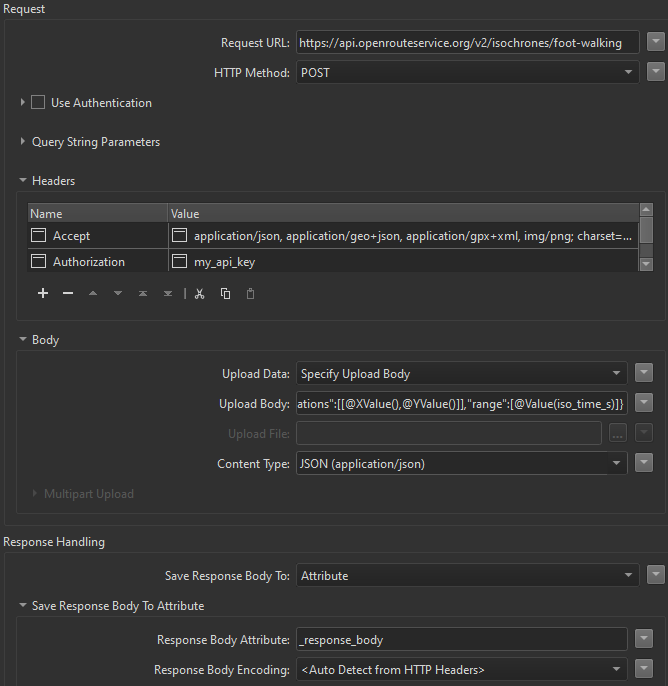Open the Request URL arrow menu button
The width and height of the screenshot is (668, 686).
point(656,42)
